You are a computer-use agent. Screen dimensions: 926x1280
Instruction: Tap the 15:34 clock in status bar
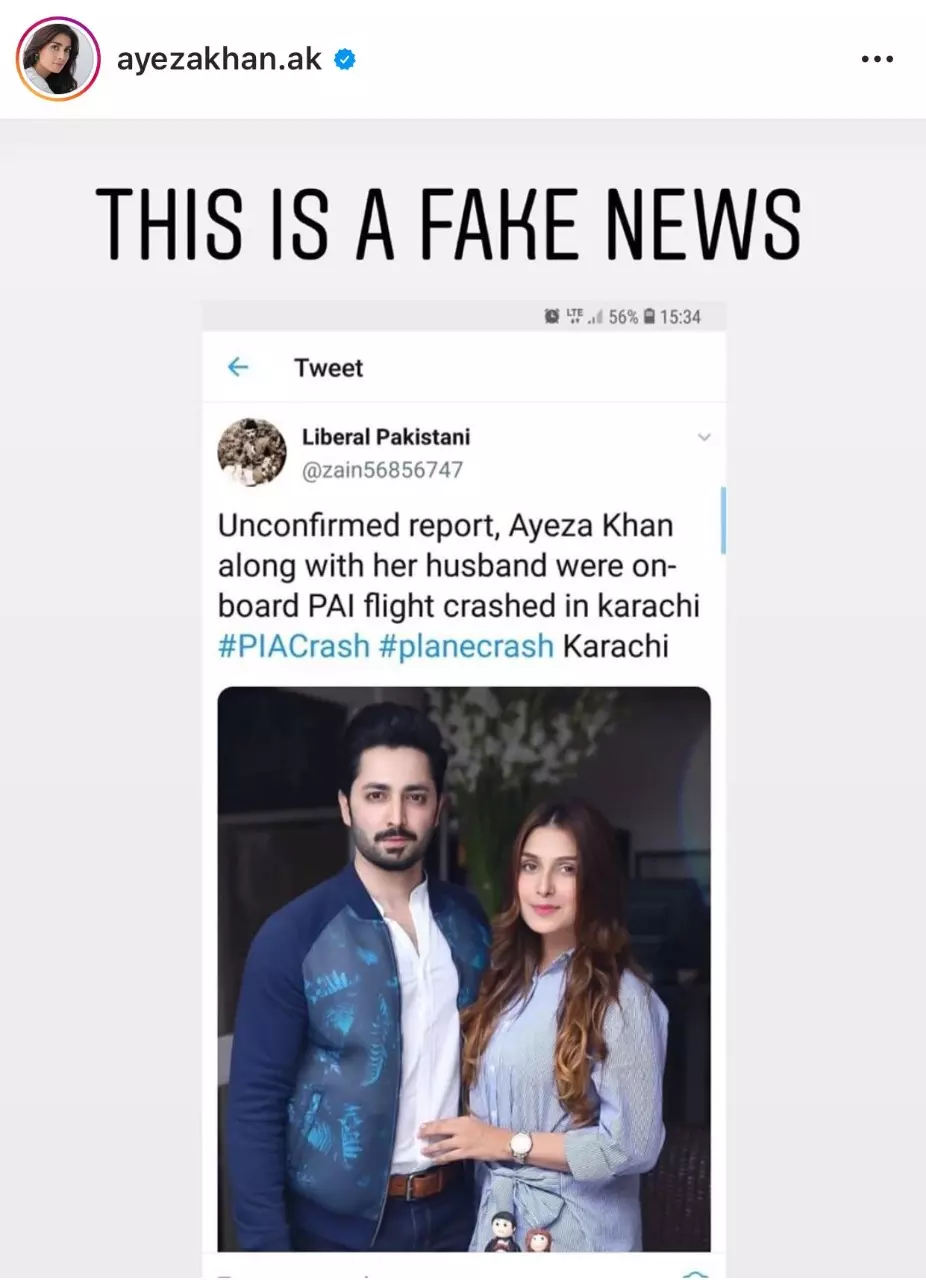pyautogui.click(x=681, y=317)
